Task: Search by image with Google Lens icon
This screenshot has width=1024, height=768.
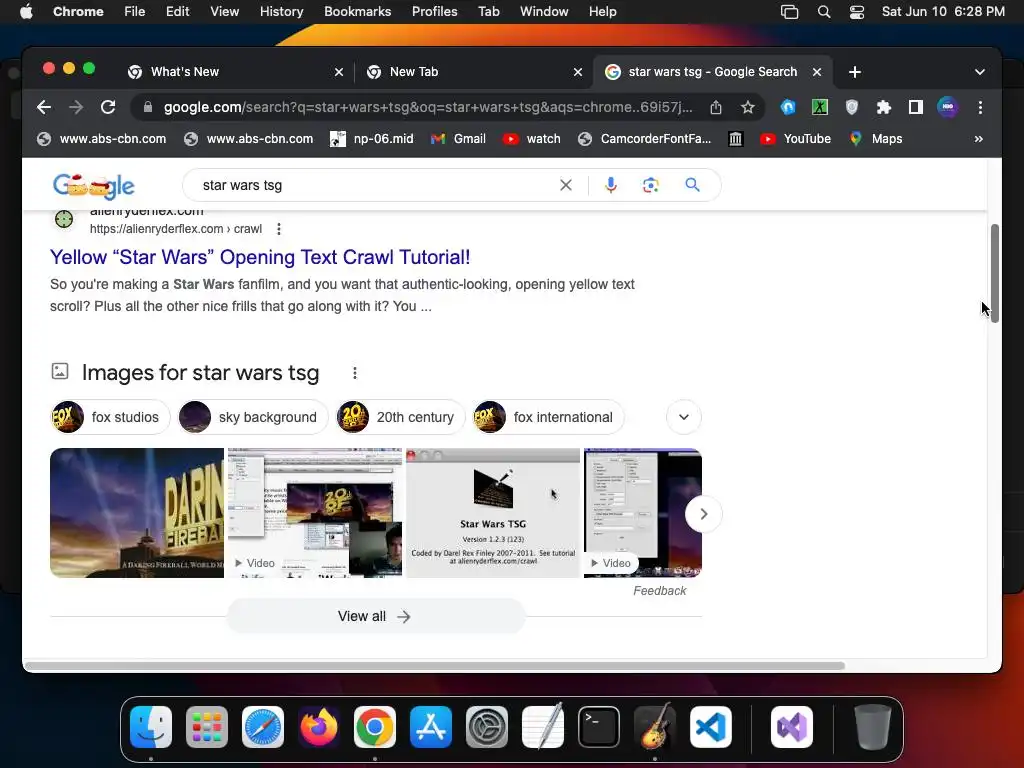Action: click(x=650, y=185)
